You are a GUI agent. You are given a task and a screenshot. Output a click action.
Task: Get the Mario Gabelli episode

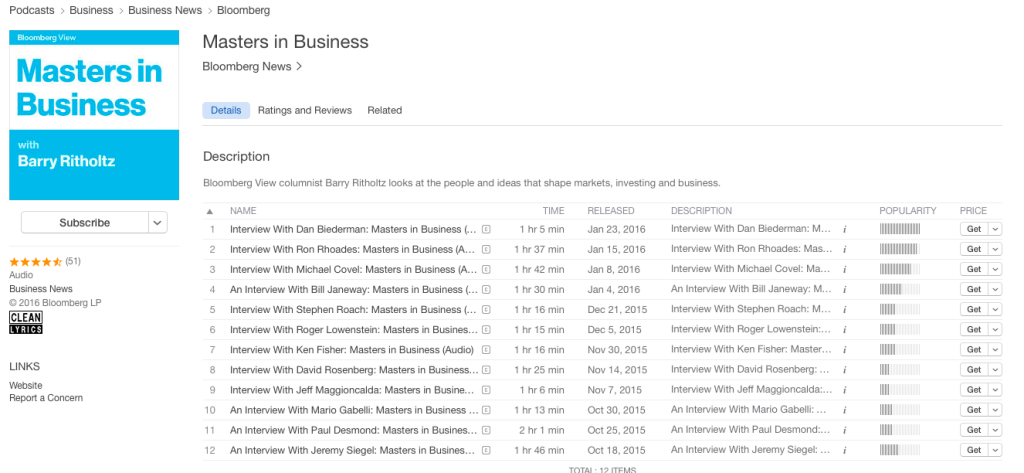pos(974,410)
